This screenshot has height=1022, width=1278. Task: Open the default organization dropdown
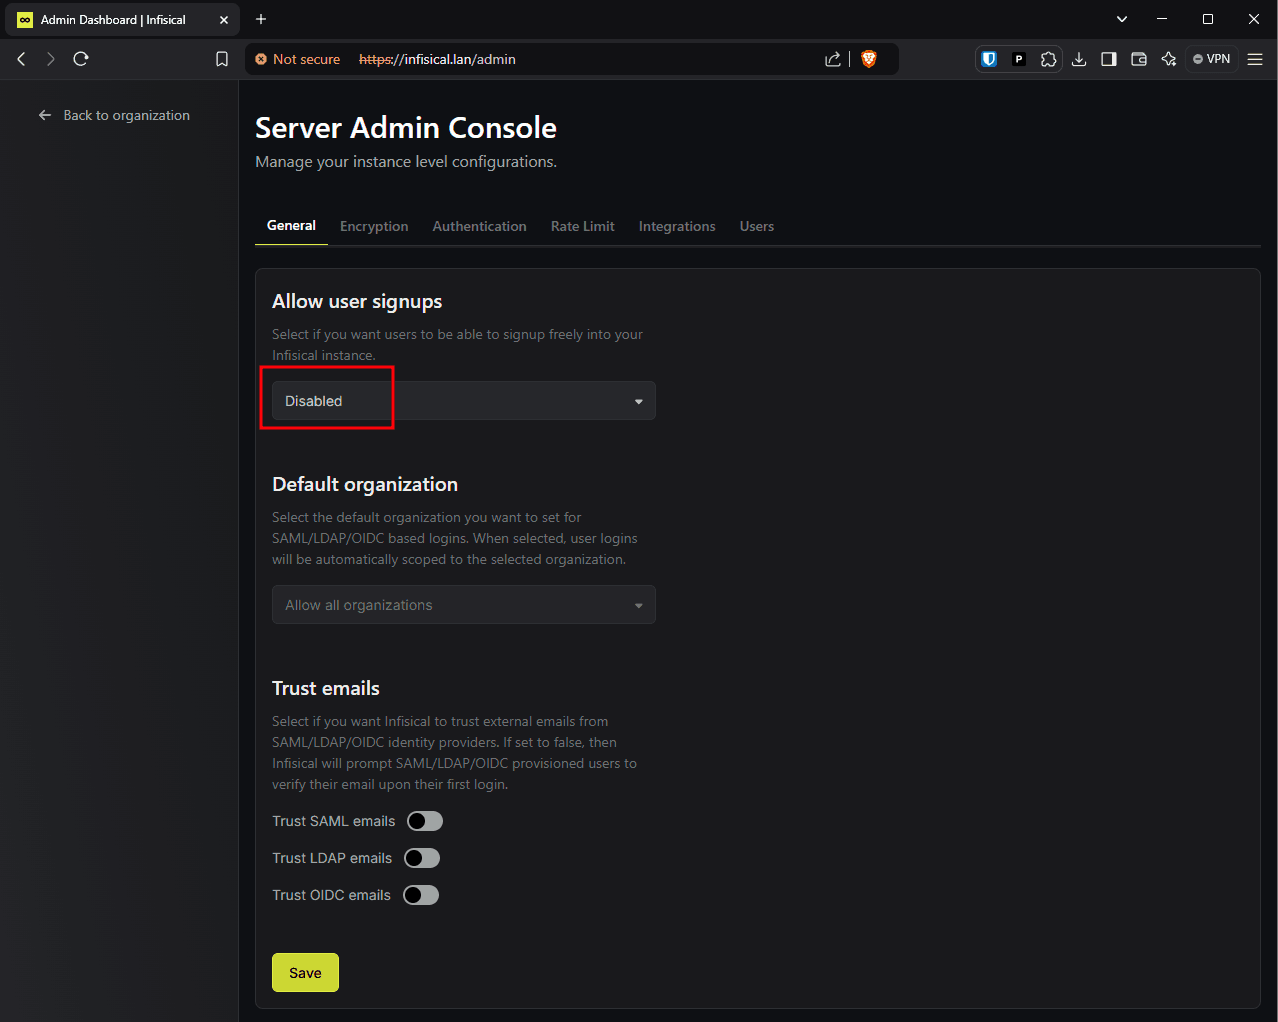tap(463, 604)
